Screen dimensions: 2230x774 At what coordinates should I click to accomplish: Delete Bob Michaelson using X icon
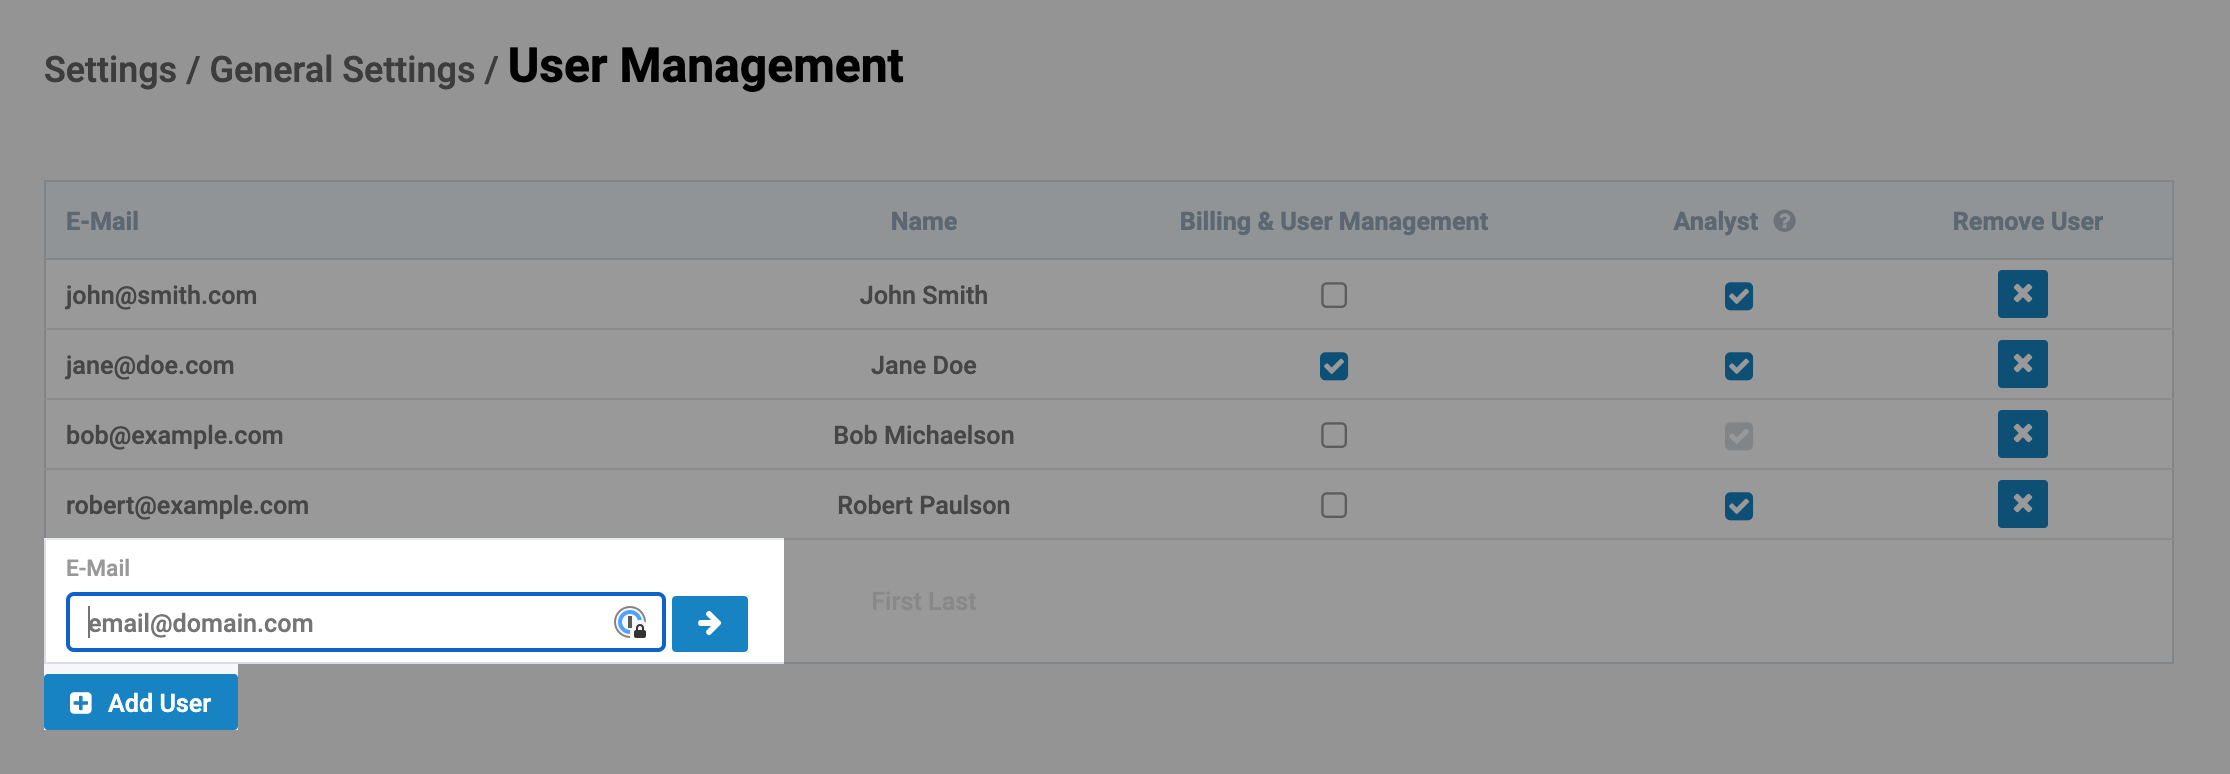(2022, 434)
